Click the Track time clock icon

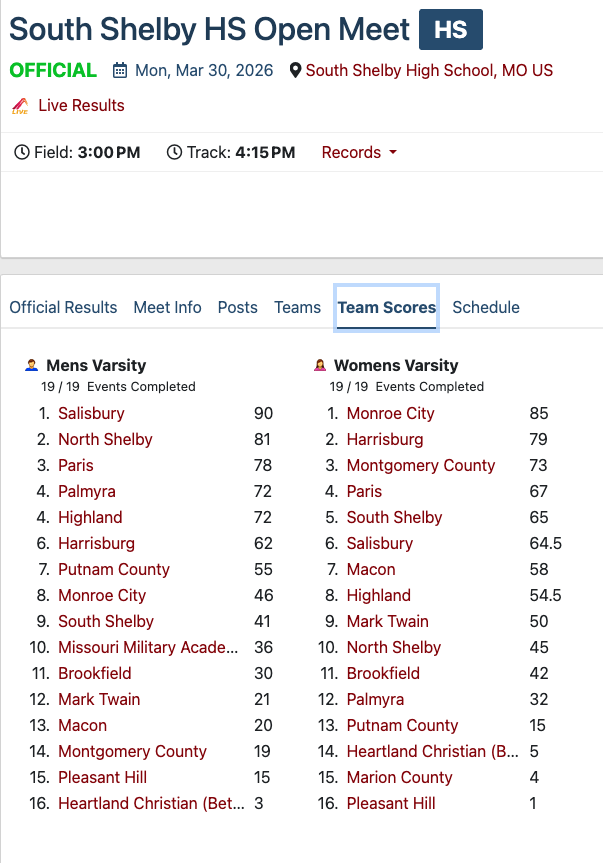tap(175, 153)
